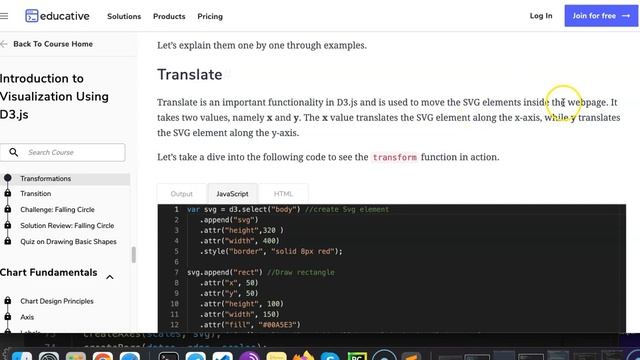Click the educative logo
Screen dimensions: 640x360
pyautogui.click(x=57, y=16)
